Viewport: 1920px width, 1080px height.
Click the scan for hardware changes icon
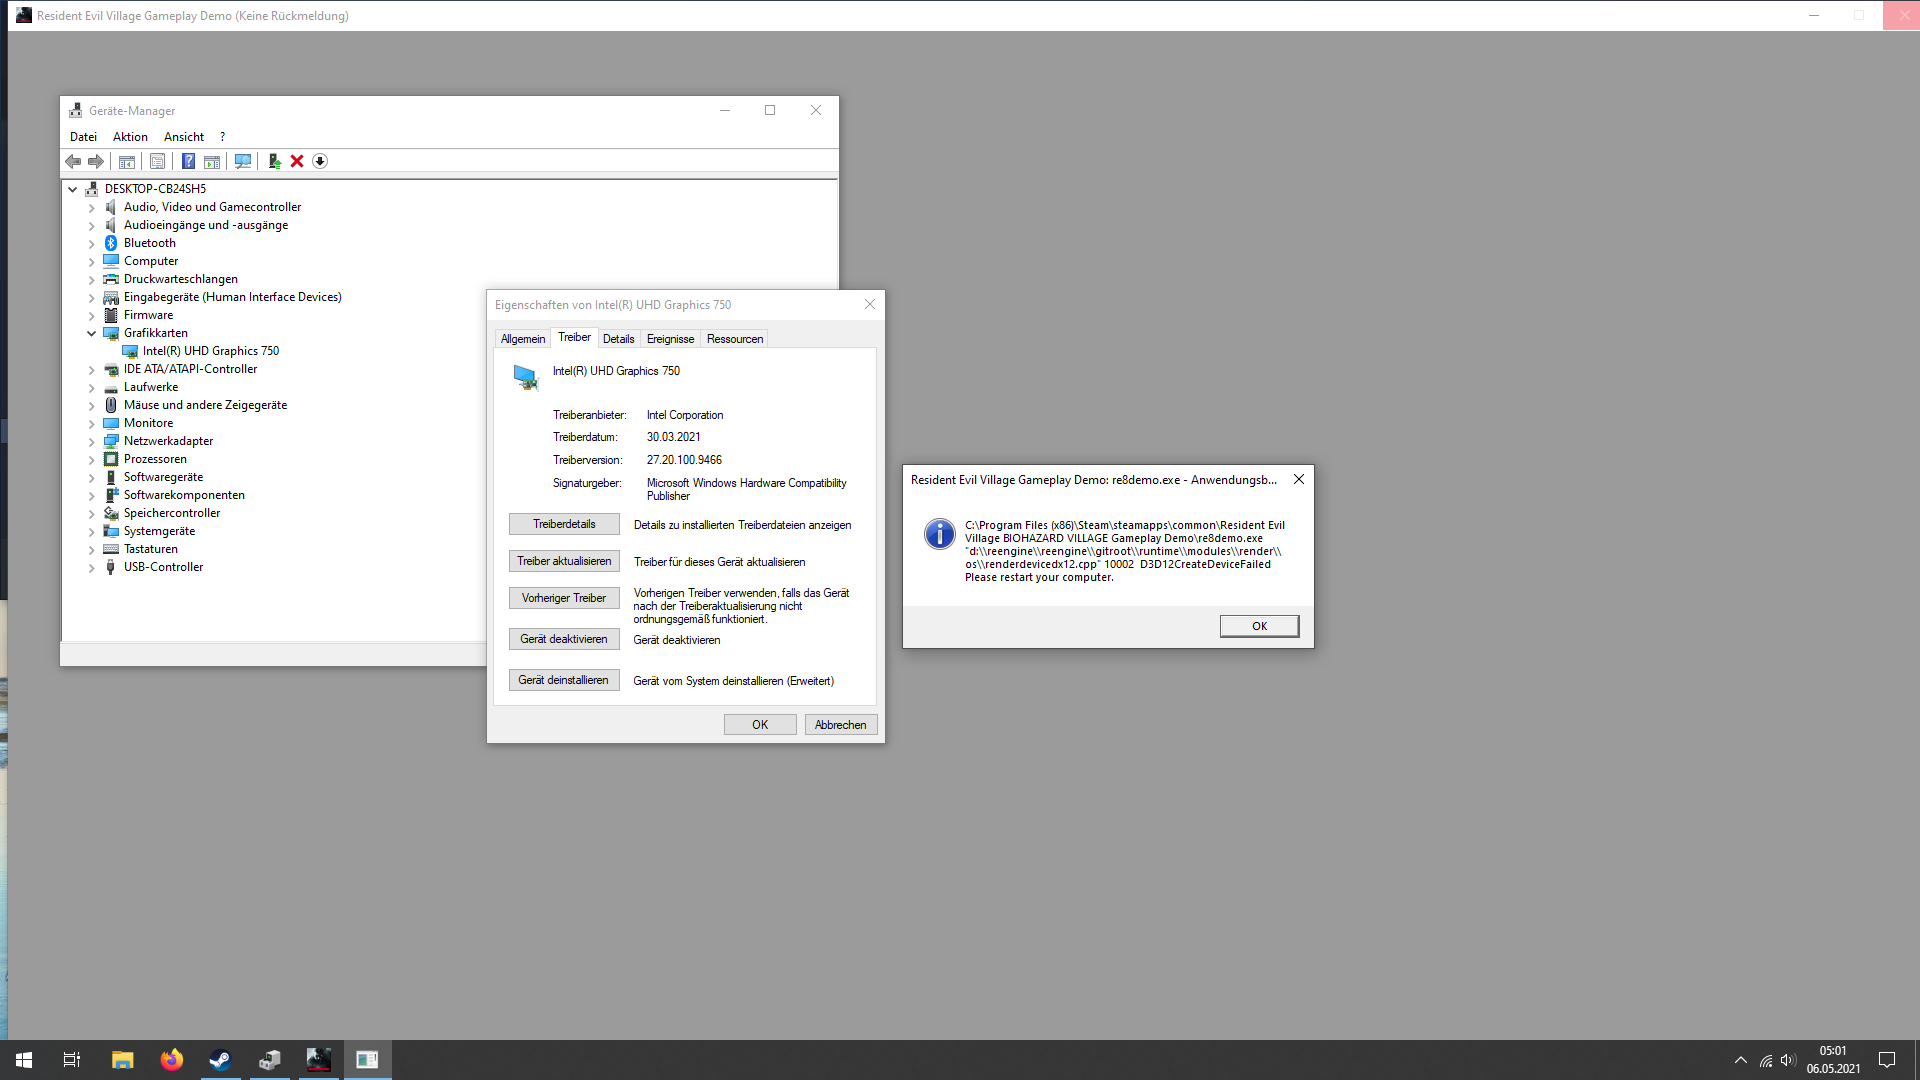pyautogui.click(x=243, y=161)
